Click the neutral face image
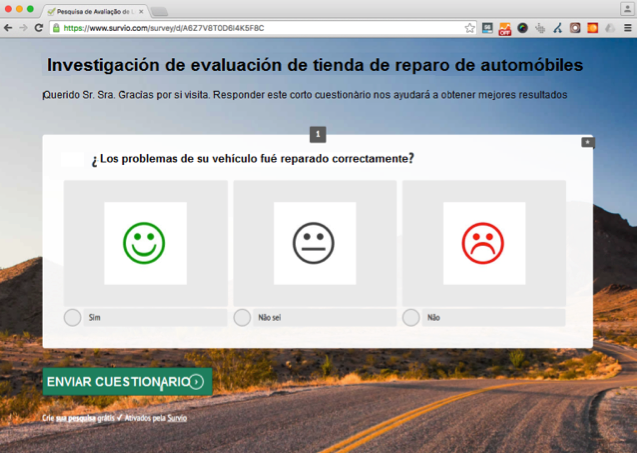639x453 pixels. click(314, 243)
